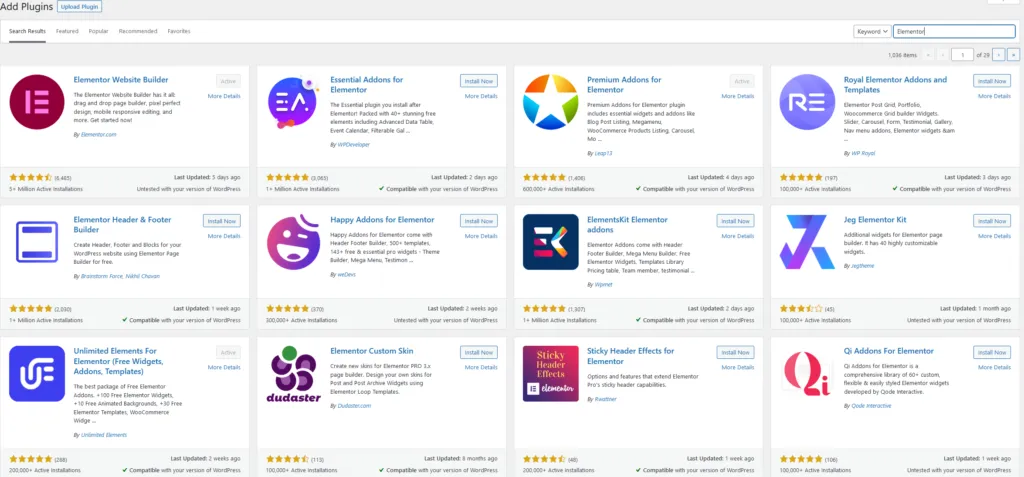Image resolution: width=1024 pixels, height=477 pixels.
Task: Click the '5+ Million Active Installations' text
Action: 46,189
